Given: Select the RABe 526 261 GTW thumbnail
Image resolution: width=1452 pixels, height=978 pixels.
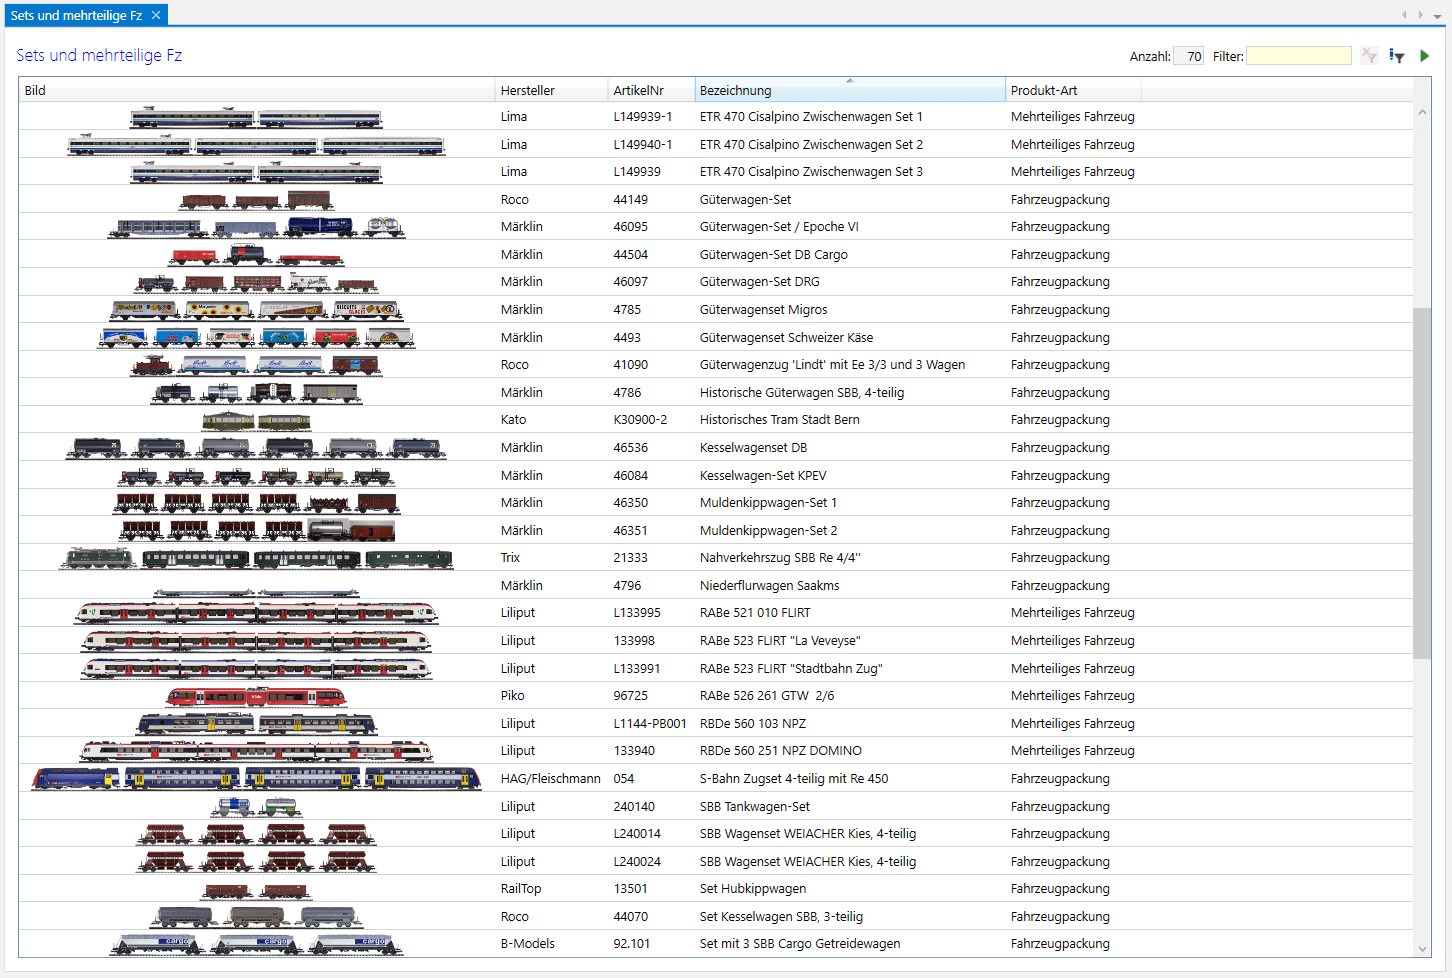Looking at the screenshot, I should (256, 696).
